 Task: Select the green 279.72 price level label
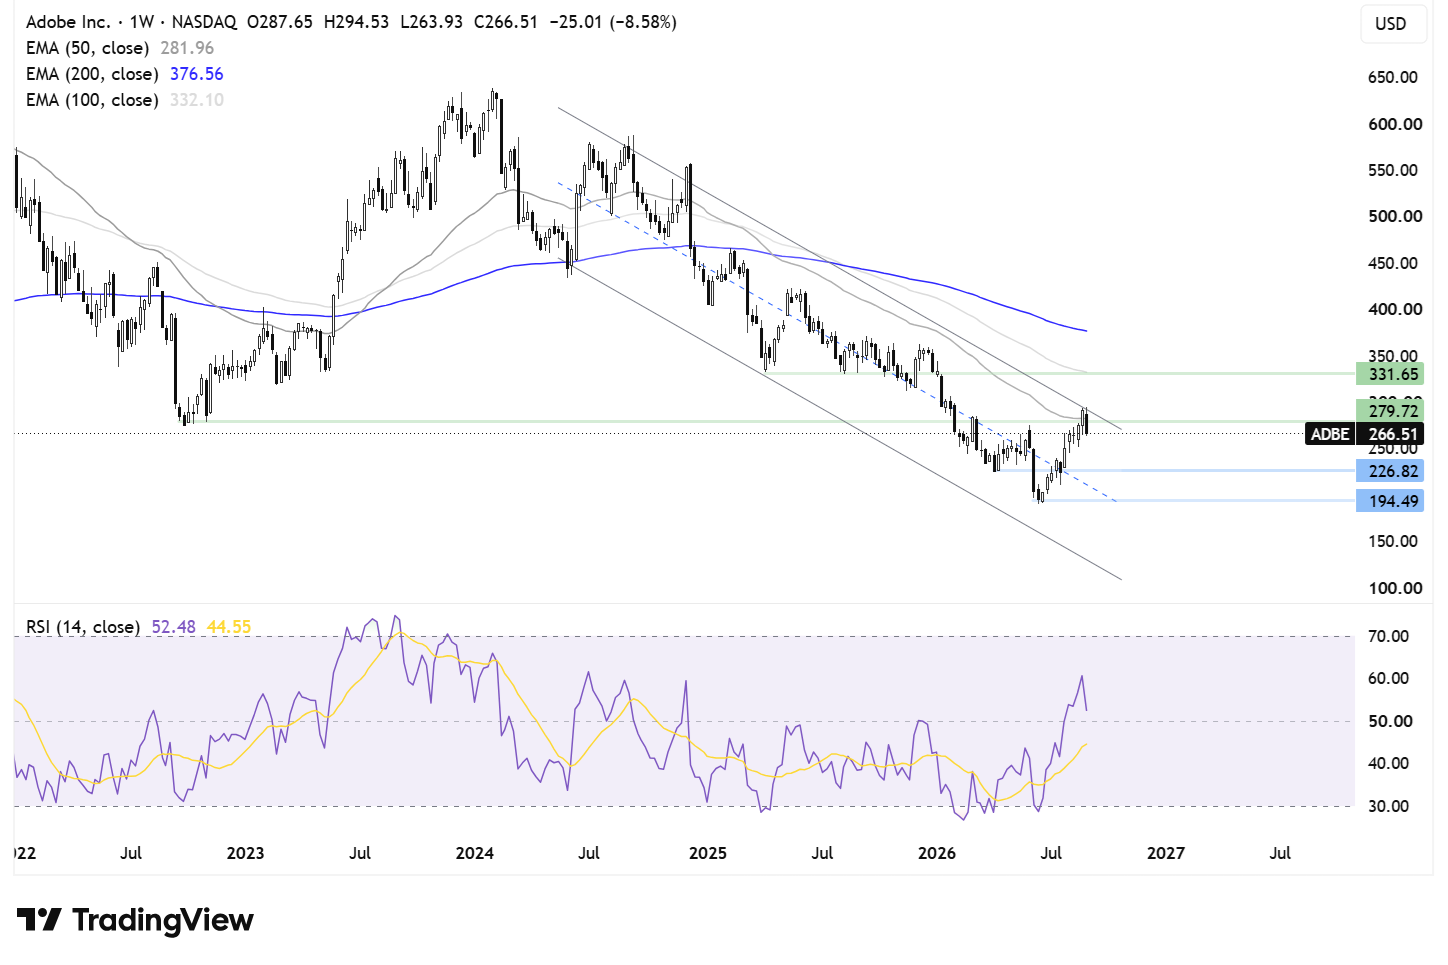coord(1390,411)
